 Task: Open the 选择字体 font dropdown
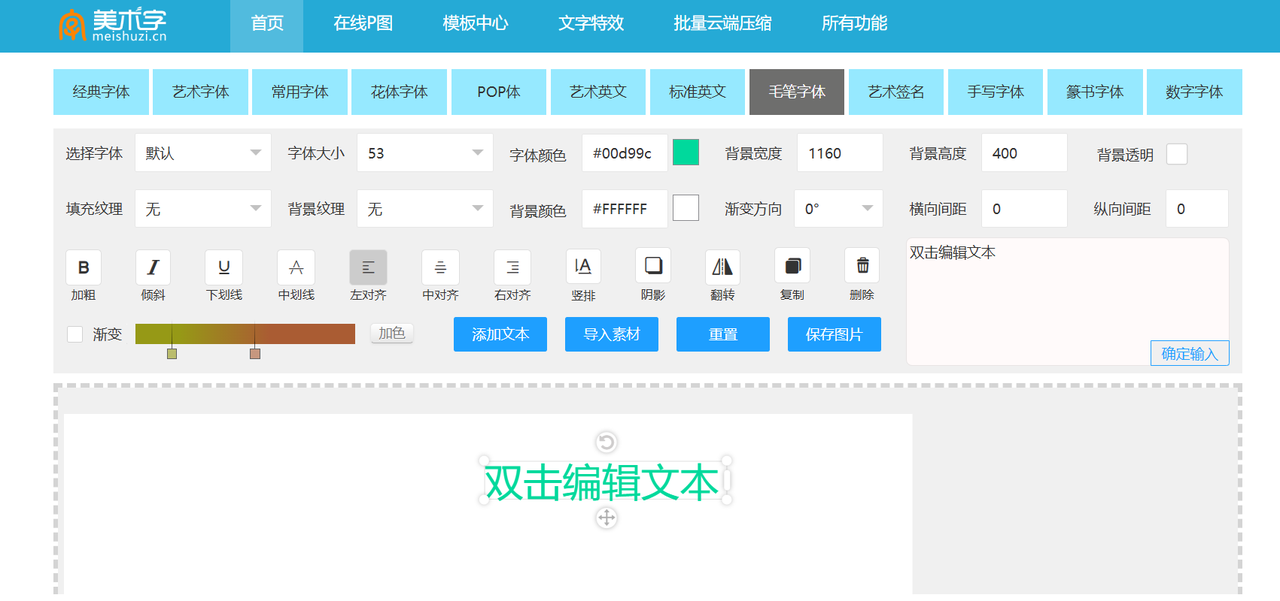click(x=203, y=153)
